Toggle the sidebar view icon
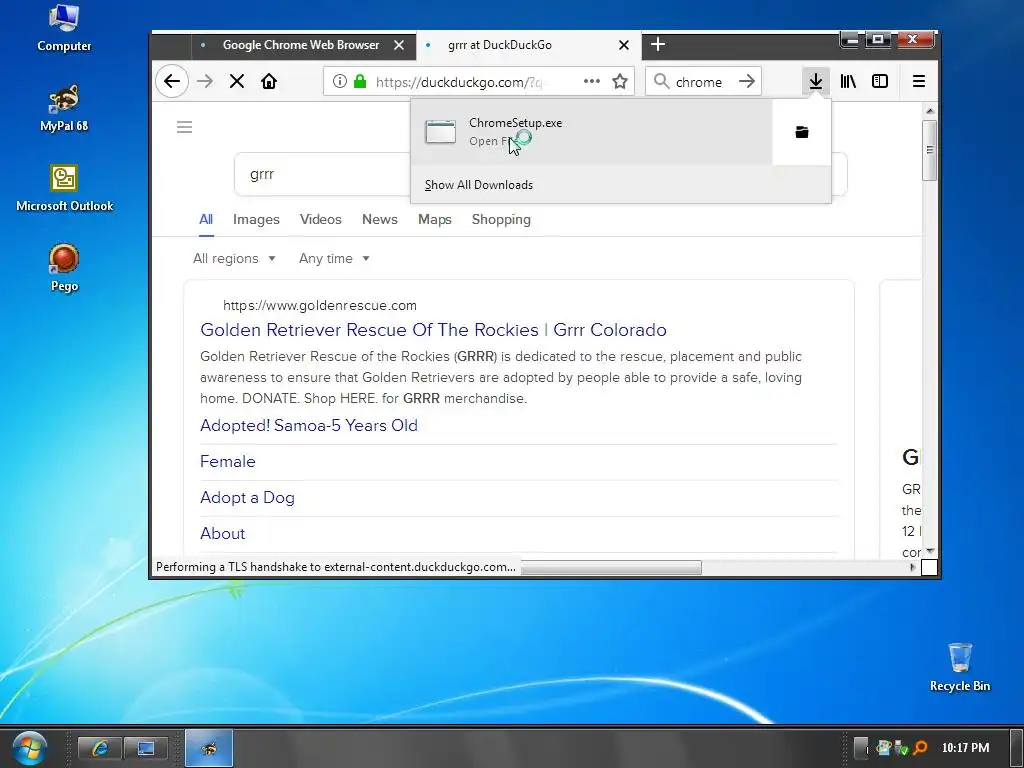 tap(880, 82)
